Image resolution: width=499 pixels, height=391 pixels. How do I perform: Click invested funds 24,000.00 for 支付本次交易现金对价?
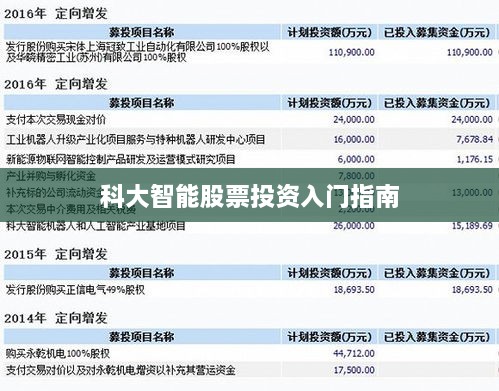[472, 120]
